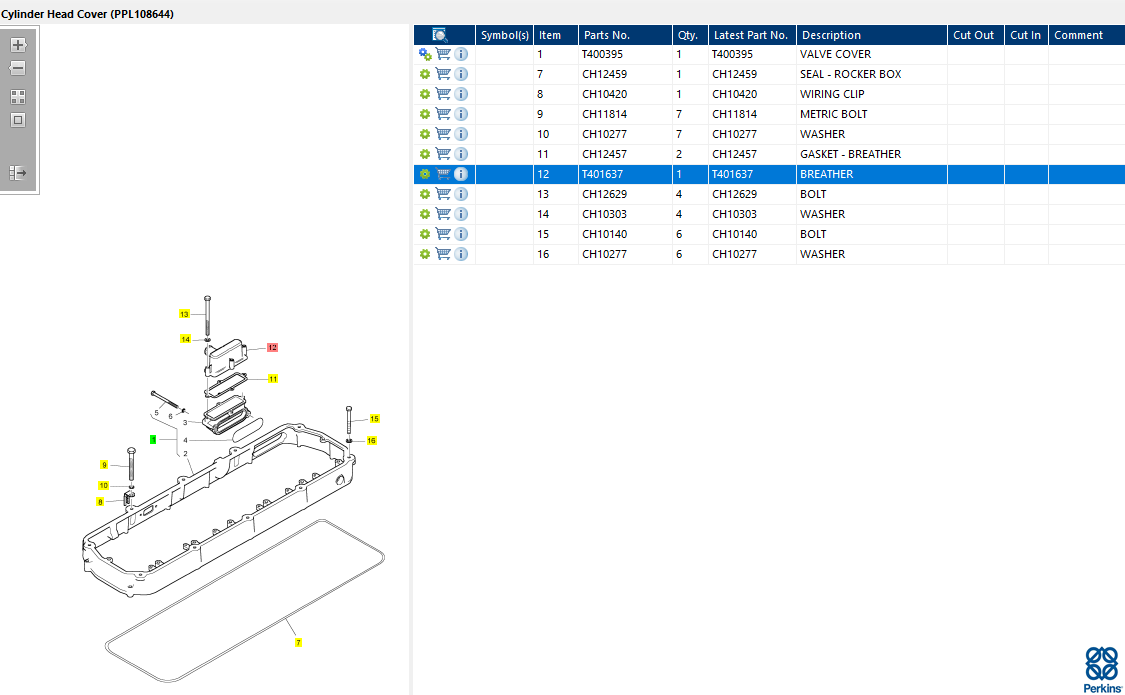Sort by Symbol(s) column header
Image resolution: width=1125 pixels, height=695 pixels.
pyautogui.click(x=504, y=35)
